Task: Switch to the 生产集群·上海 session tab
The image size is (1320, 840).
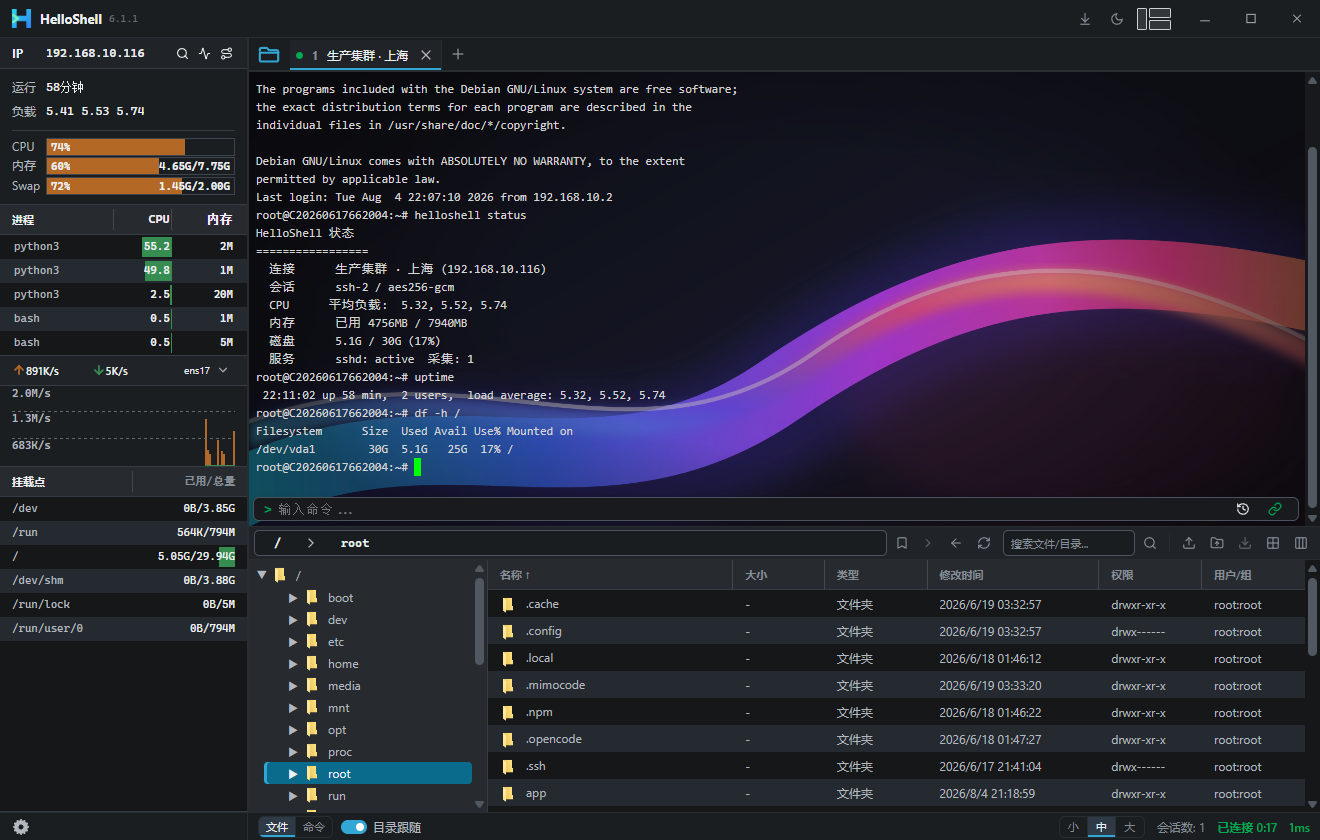Action: point(365,55)
